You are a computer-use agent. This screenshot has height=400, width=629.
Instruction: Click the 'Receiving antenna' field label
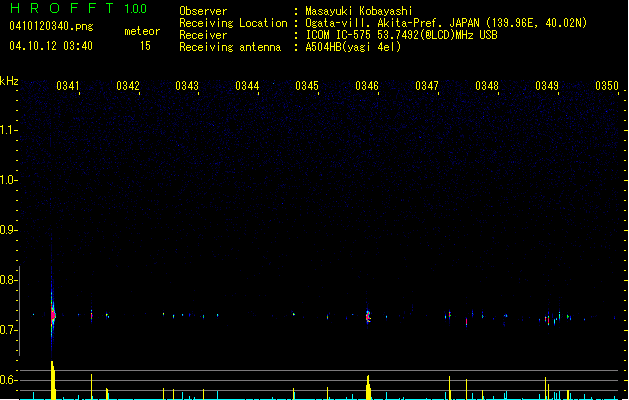pos(230,47)
